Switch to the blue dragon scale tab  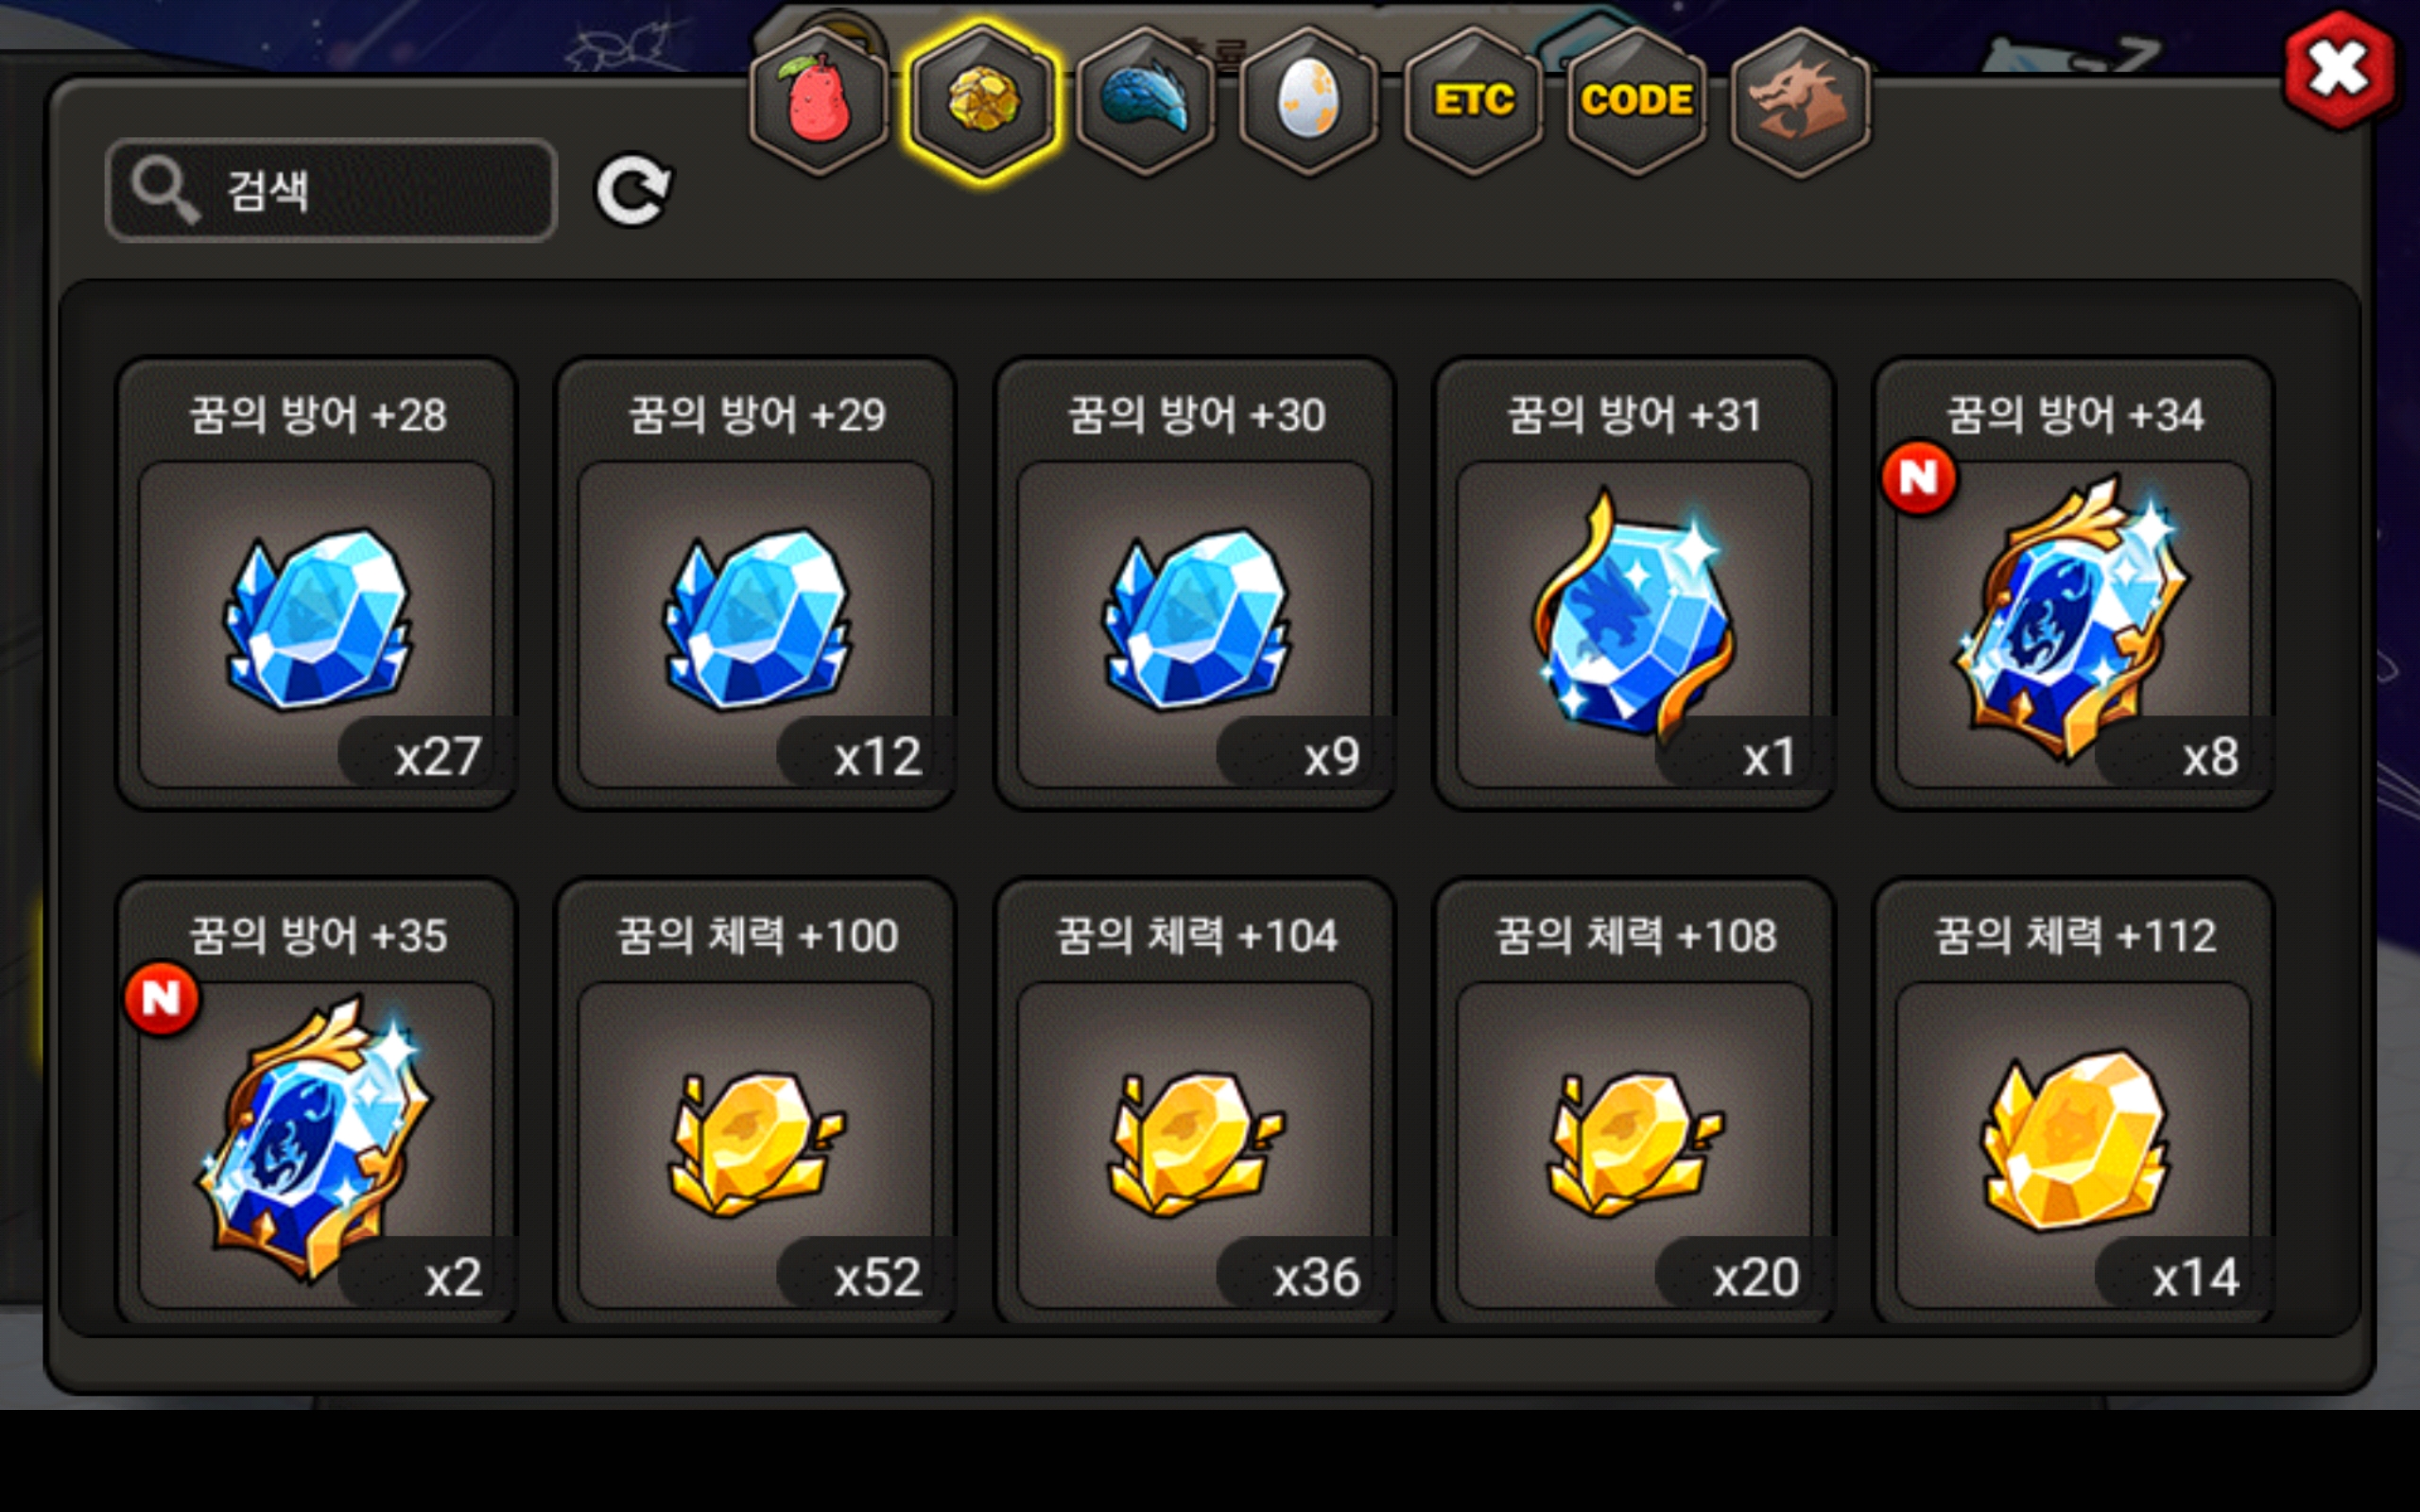1146,100
